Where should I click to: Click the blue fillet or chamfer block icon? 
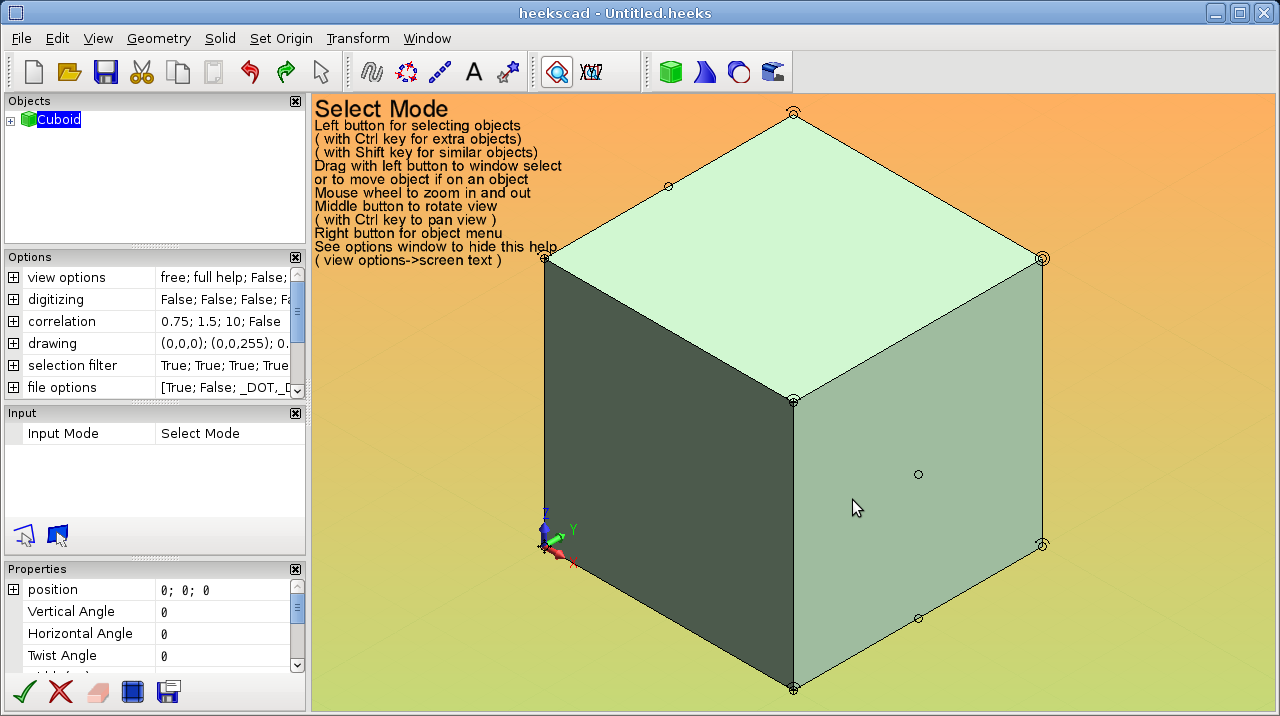(x=773, y=72)
